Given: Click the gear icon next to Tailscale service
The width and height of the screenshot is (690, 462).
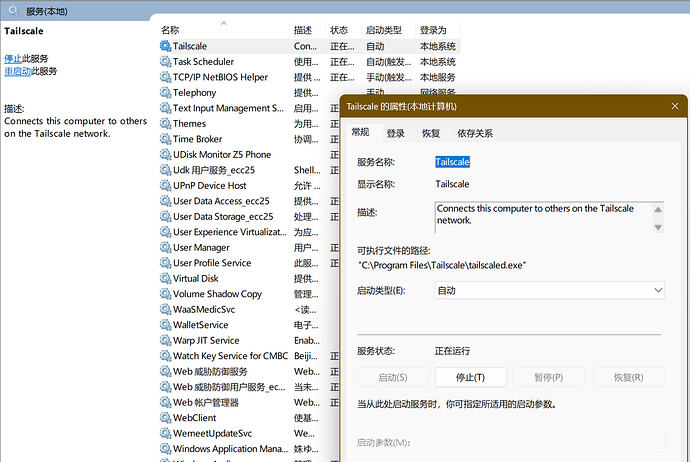Looking at the screenshot, I should point(165,46).
